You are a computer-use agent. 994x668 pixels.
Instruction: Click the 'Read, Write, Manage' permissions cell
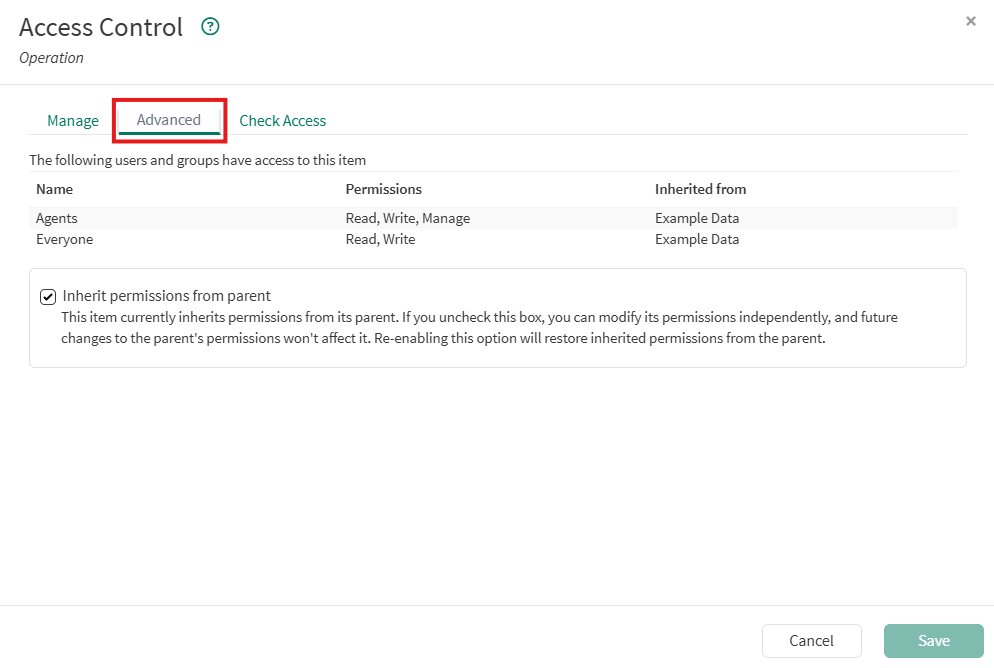click(x=407, y=218)
